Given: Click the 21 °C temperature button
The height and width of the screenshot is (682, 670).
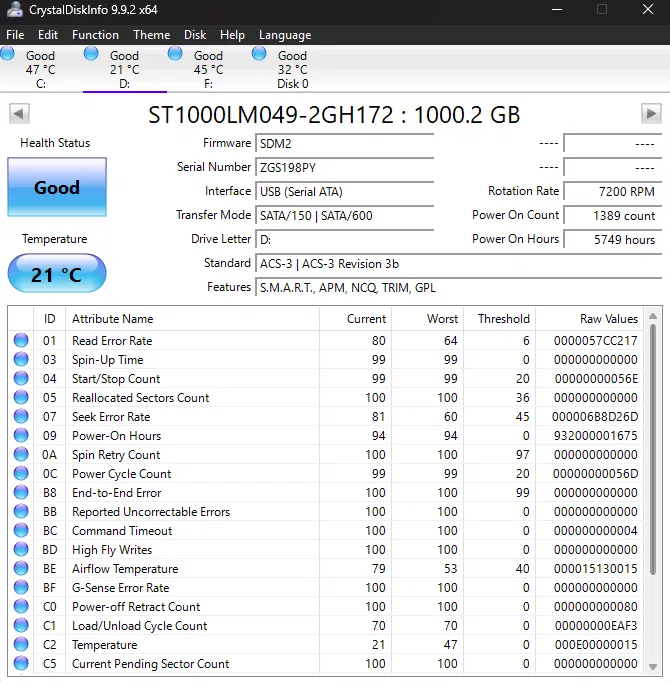Looking at the screenshot, I should tap(57, 274).
